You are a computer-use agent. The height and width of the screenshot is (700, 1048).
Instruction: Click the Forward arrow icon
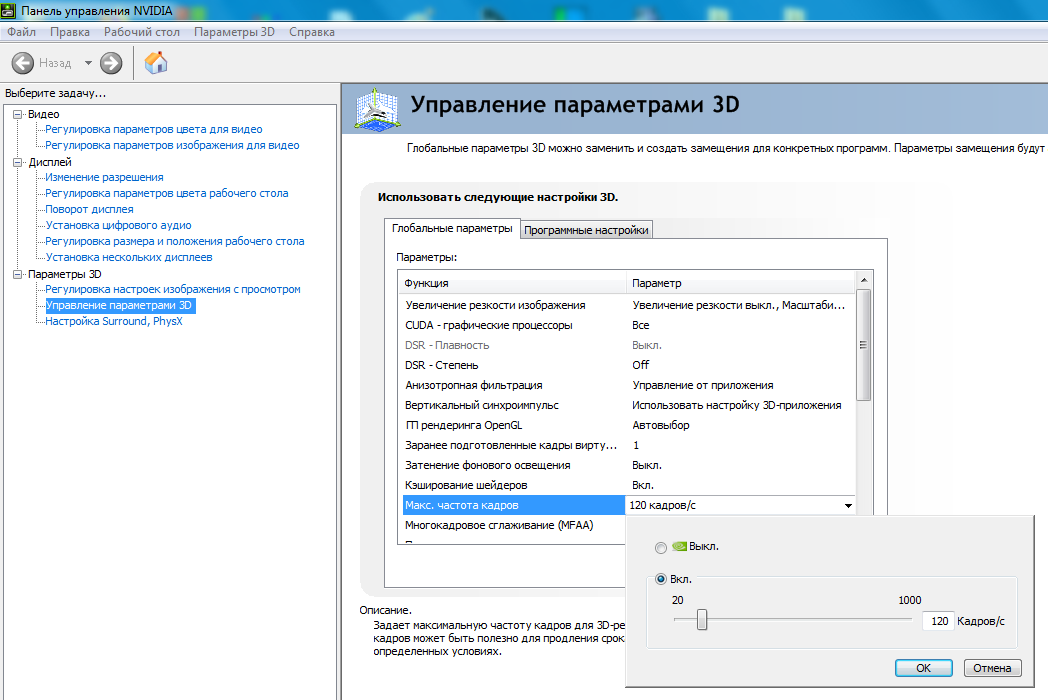pos(111,63)
